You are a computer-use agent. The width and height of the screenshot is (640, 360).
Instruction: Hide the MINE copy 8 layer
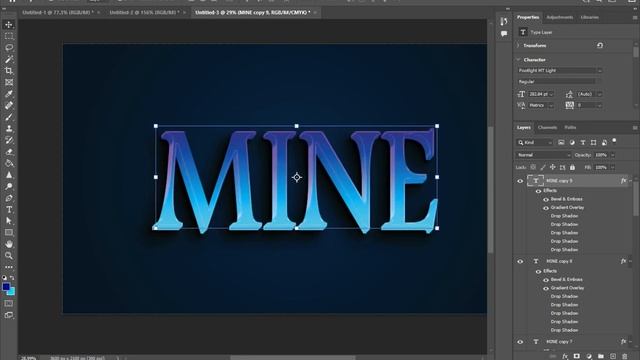(x=520, y=261)
